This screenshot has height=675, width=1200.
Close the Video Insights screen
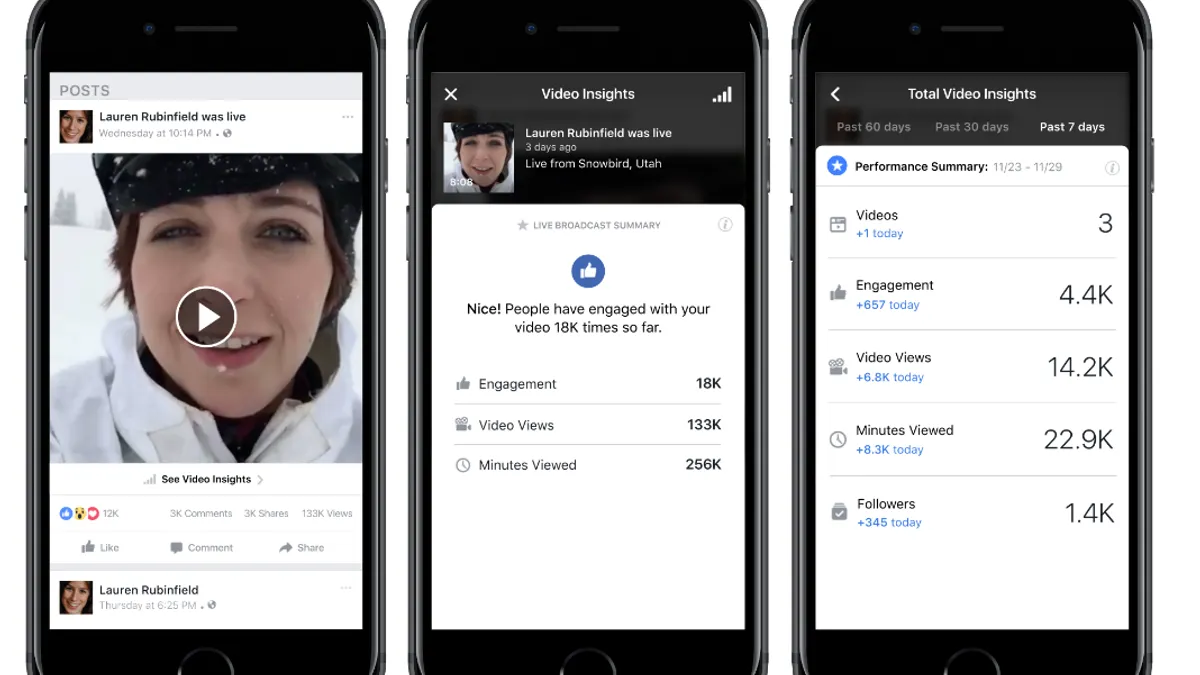(451, 94)
